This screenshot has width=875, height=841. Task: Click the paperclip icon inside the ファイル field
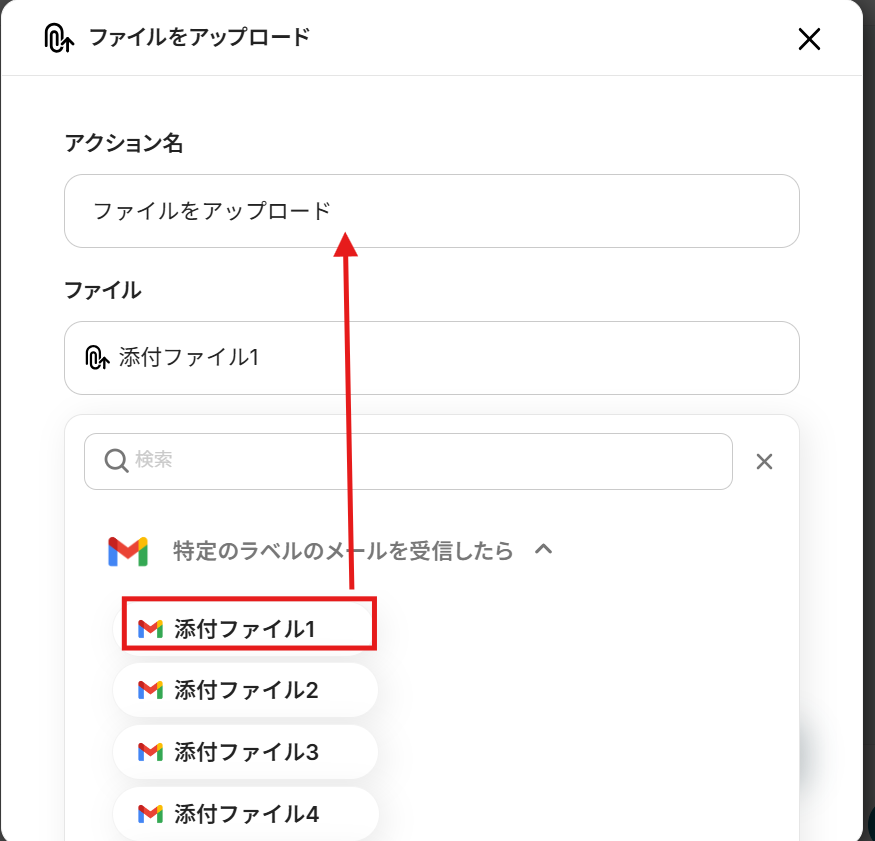pos(97,358)
